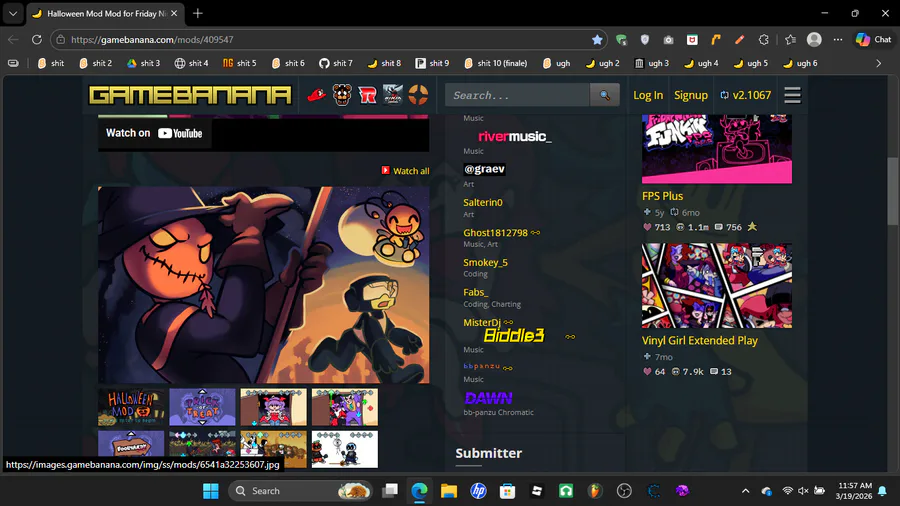Viewport: 900px width, 506px height.
Task: Open the Signup link
Action: coord(690,95)
